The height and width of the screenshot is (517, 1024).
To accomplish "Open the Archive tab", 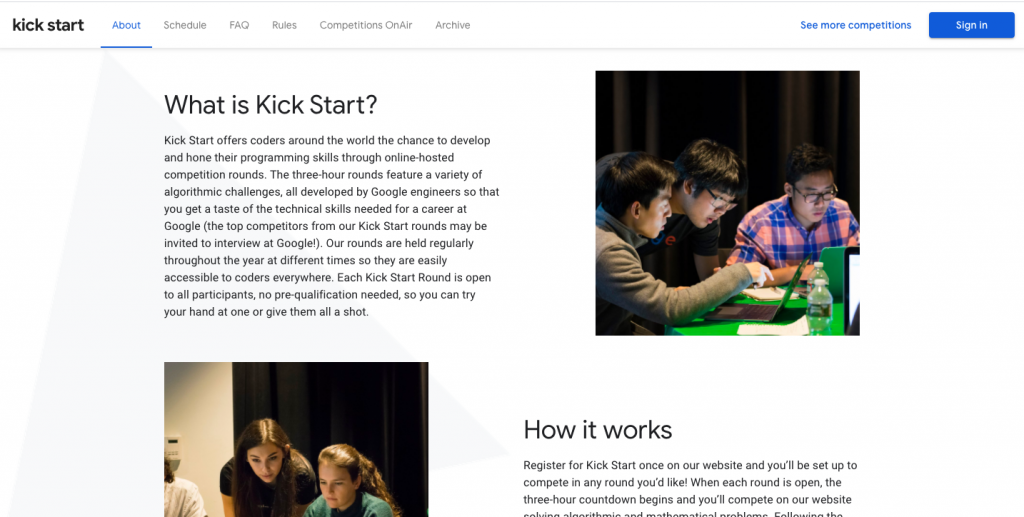I will point(453,25).
